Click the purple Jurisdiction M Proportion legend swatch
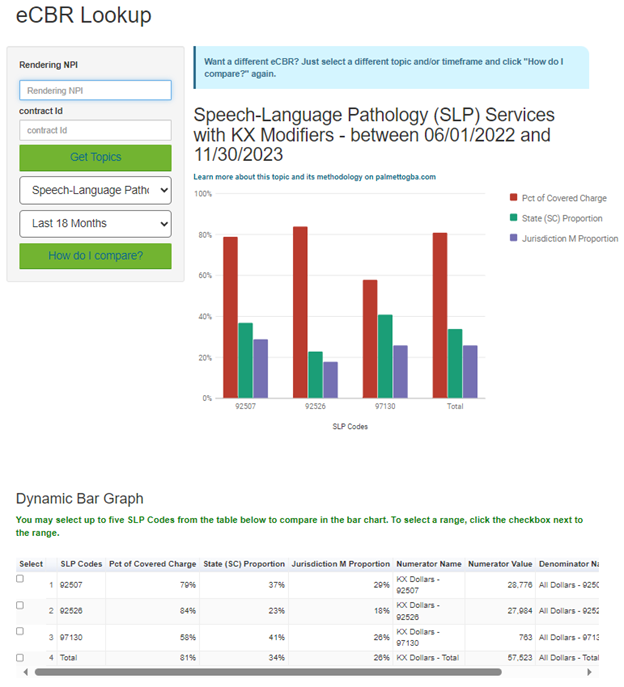This screenshot has height=687, width=624. click(x=514, y=238)
